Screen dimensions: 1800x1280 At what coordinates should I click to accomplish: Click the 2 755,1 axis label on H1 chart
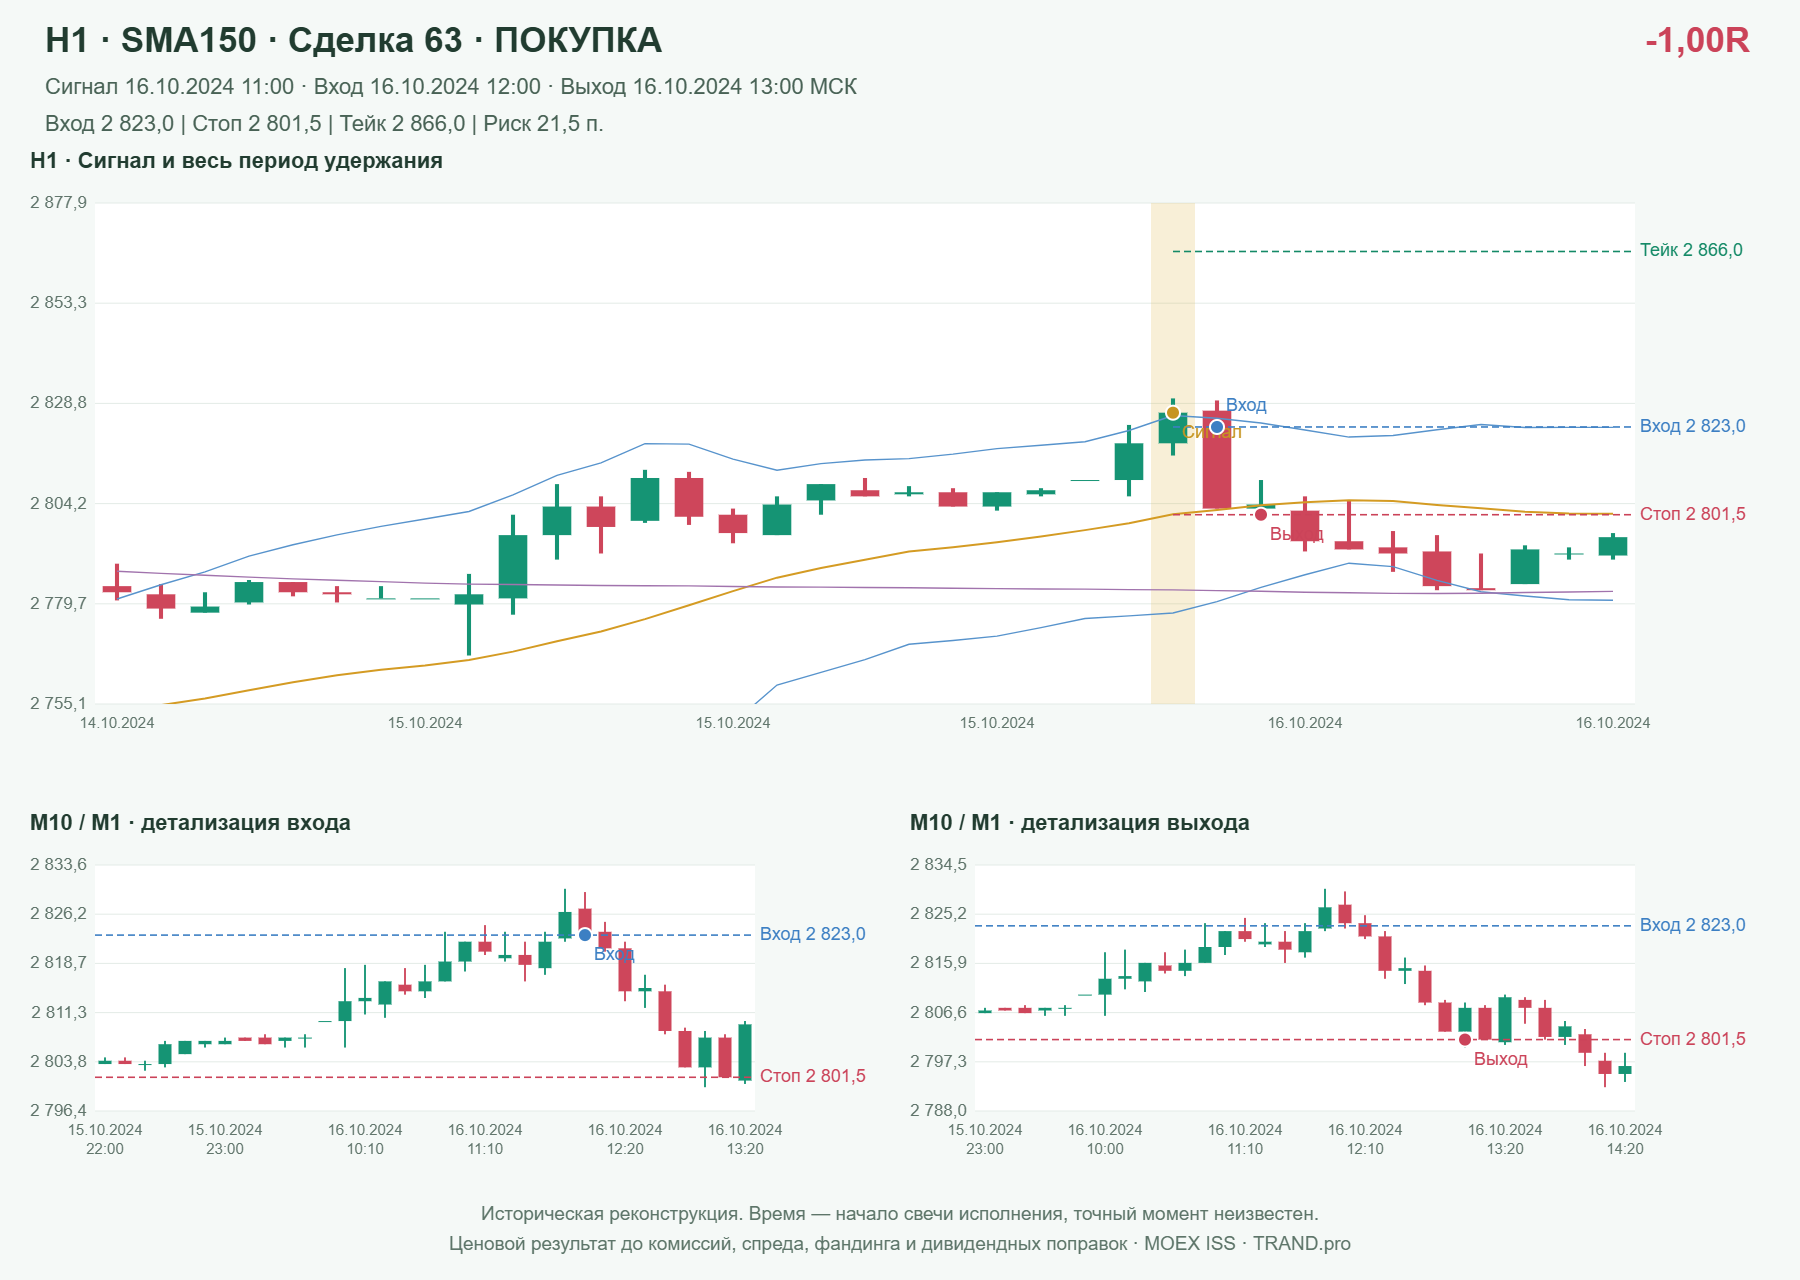click(58, 704)
